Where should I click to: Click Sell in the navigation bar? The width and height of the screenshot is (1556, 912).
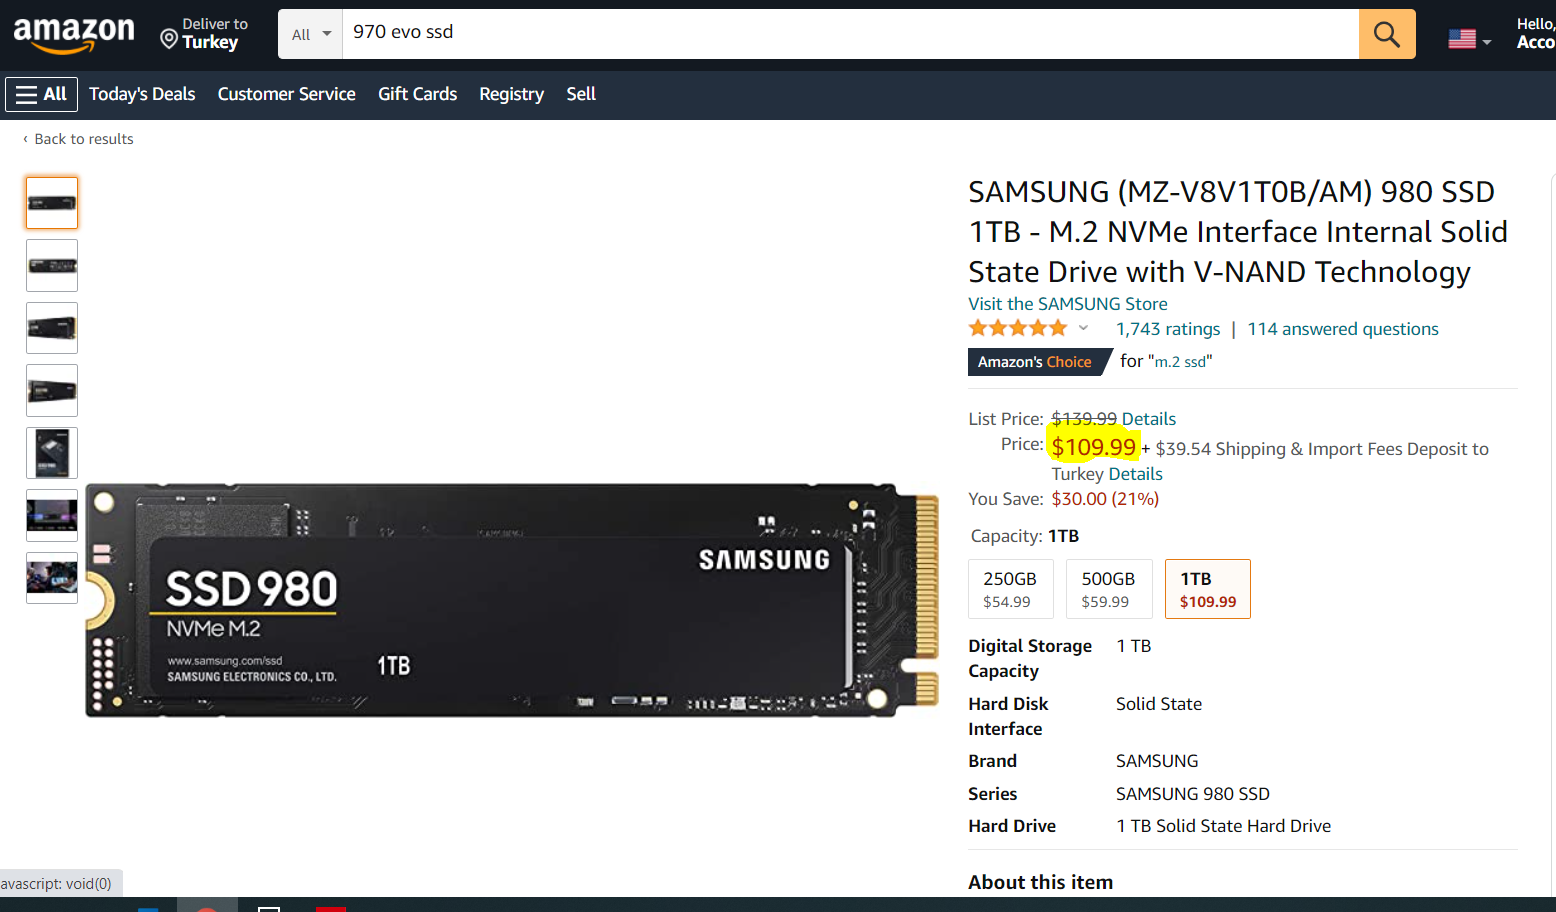(x=581, y=94)
